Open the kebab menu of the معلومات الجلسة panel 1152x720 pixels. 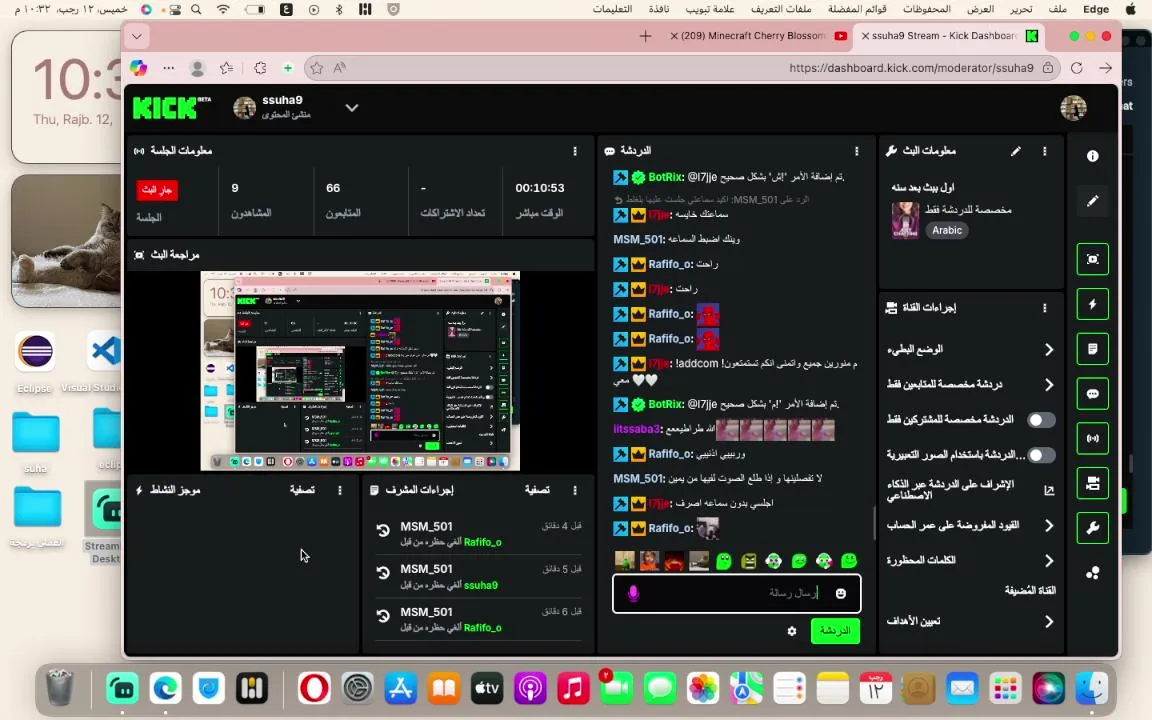click(575, 151)
